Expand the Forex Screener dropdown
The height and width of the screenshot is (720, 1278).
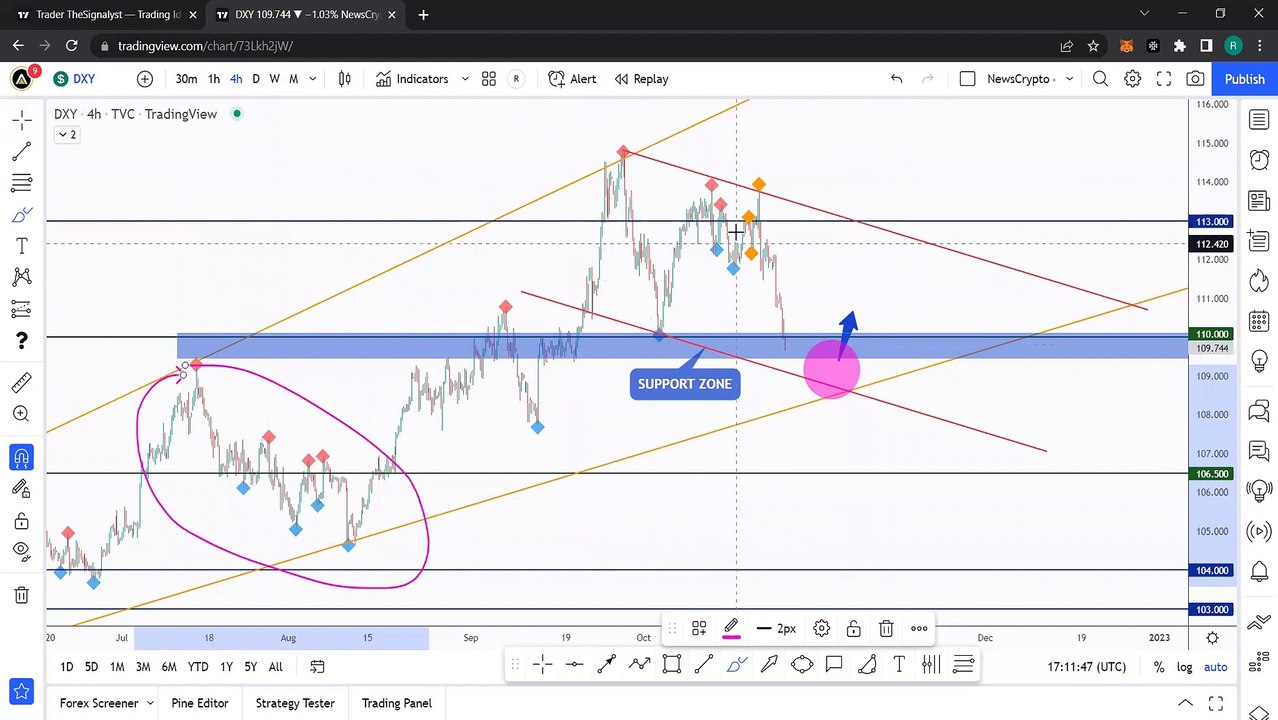coord(150,703)
